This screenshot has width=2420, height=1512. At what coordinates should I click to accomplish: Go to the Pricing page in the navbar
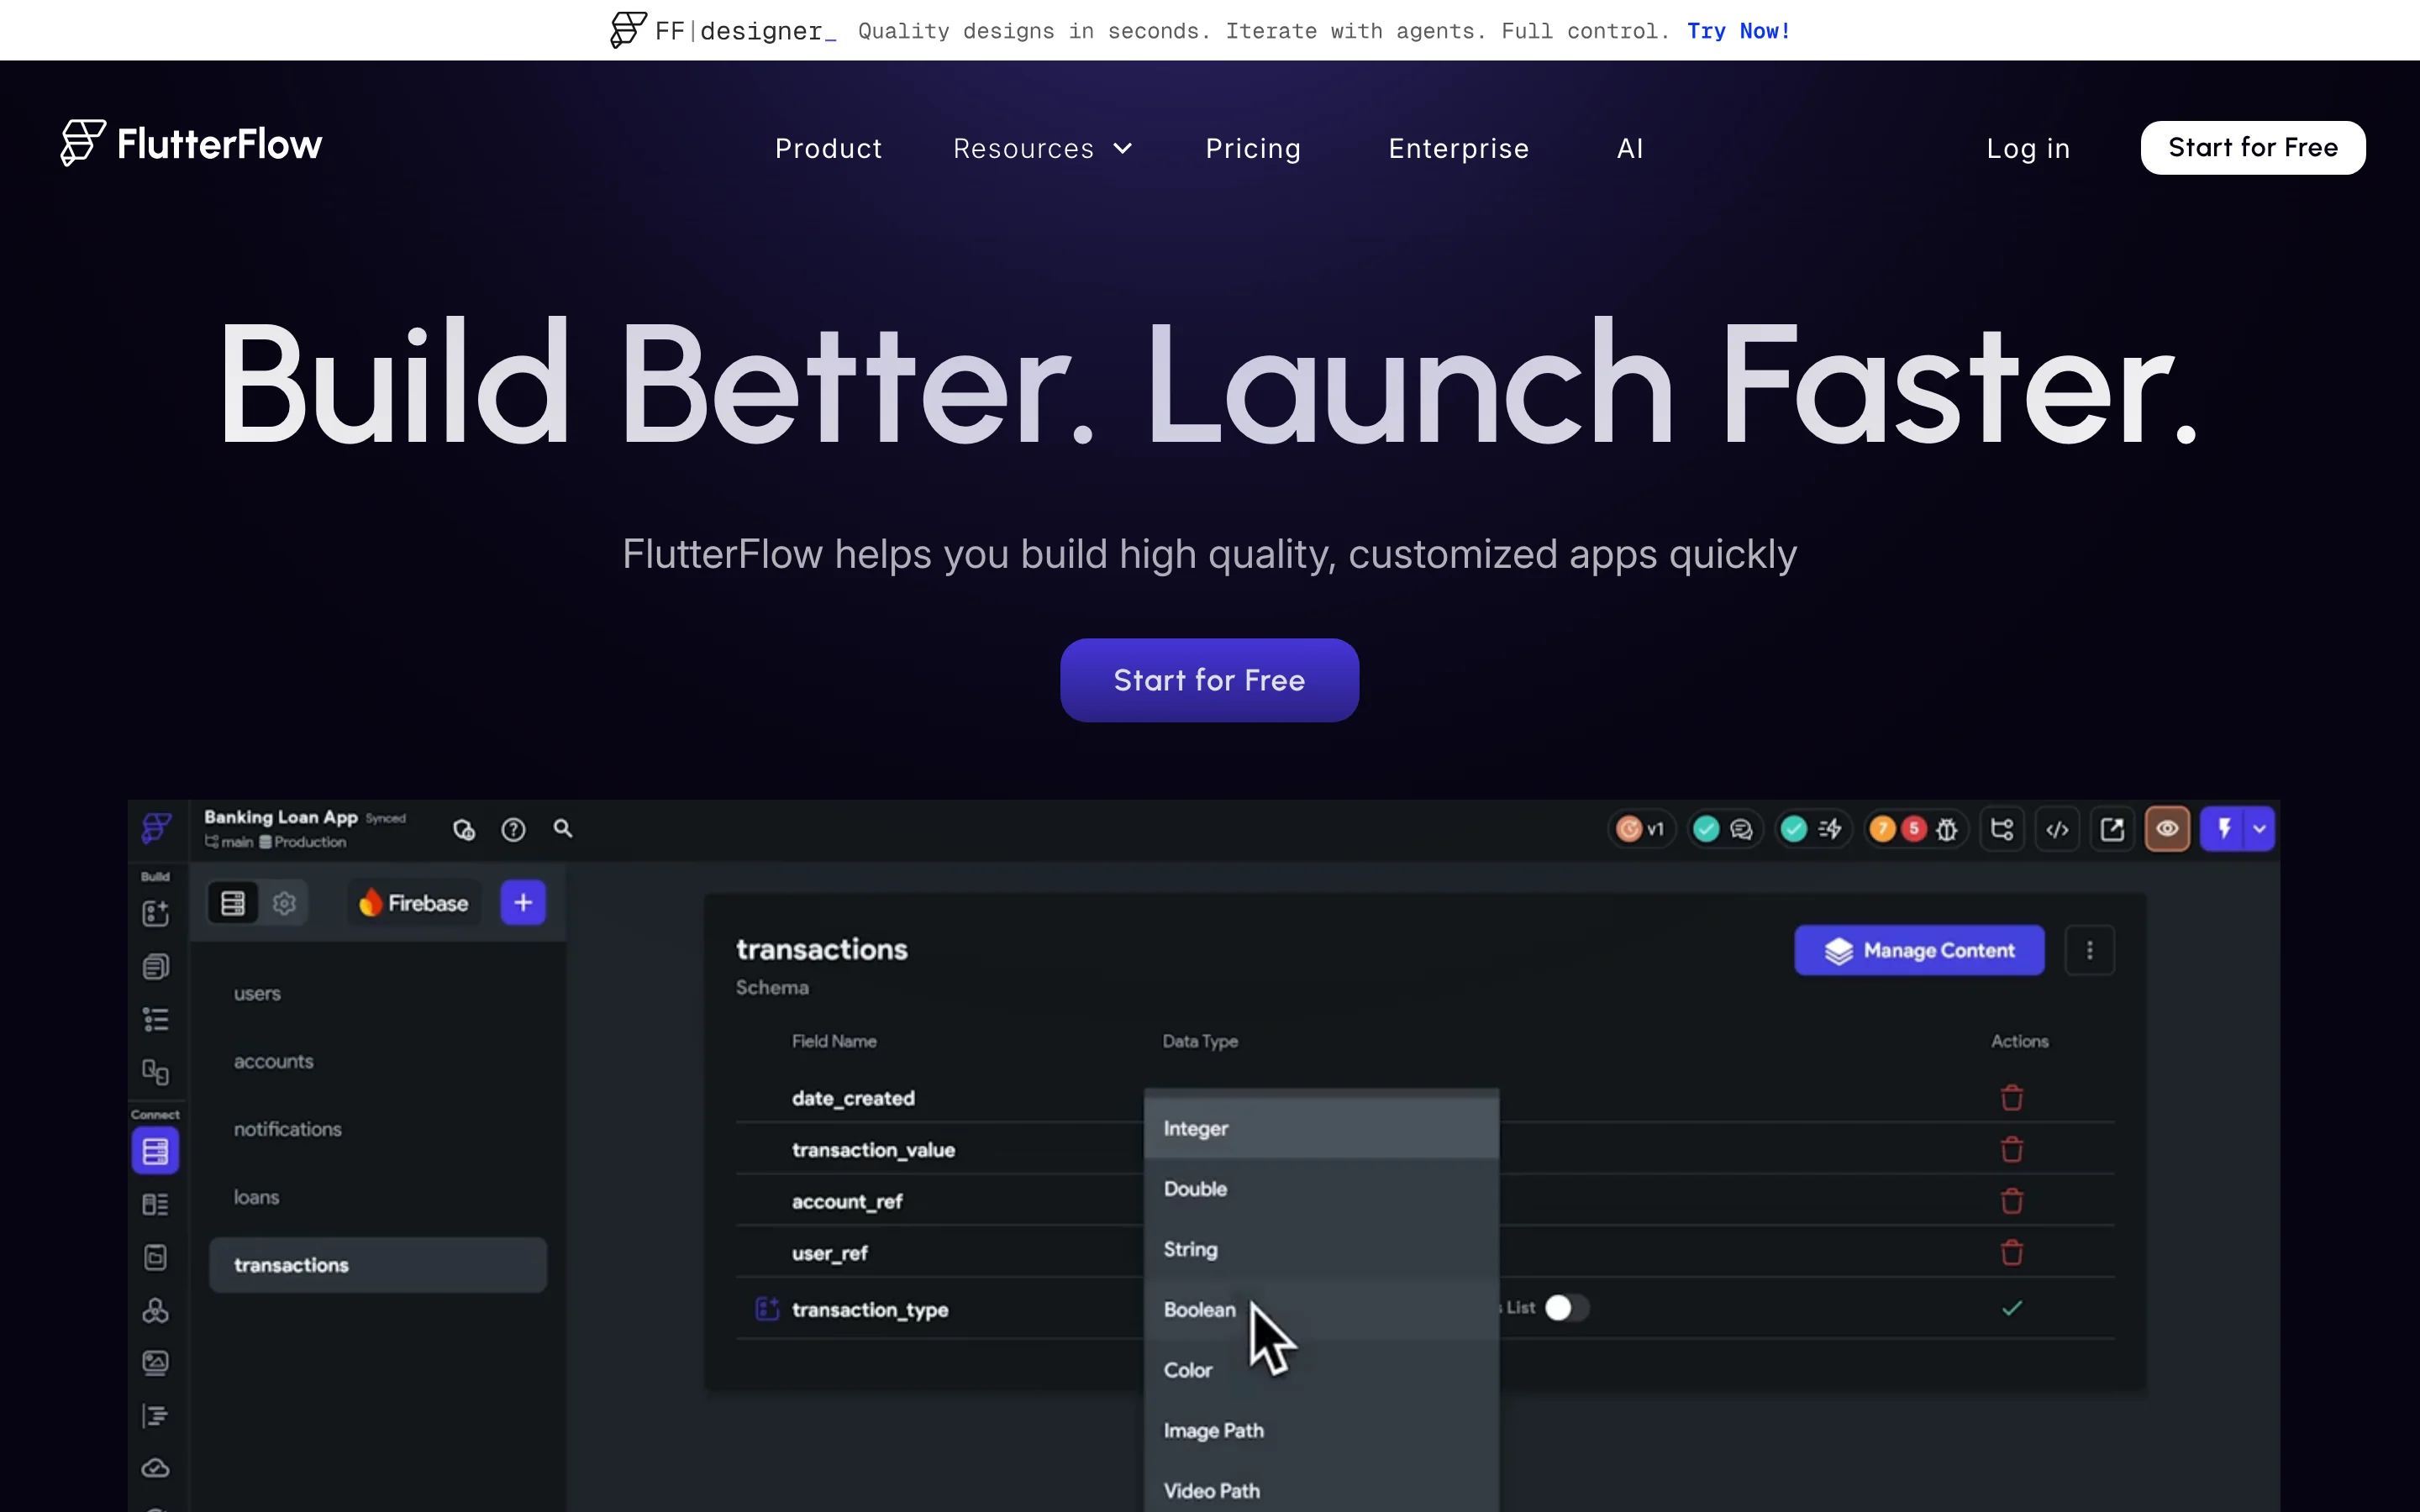click(x=1253, y=148)
